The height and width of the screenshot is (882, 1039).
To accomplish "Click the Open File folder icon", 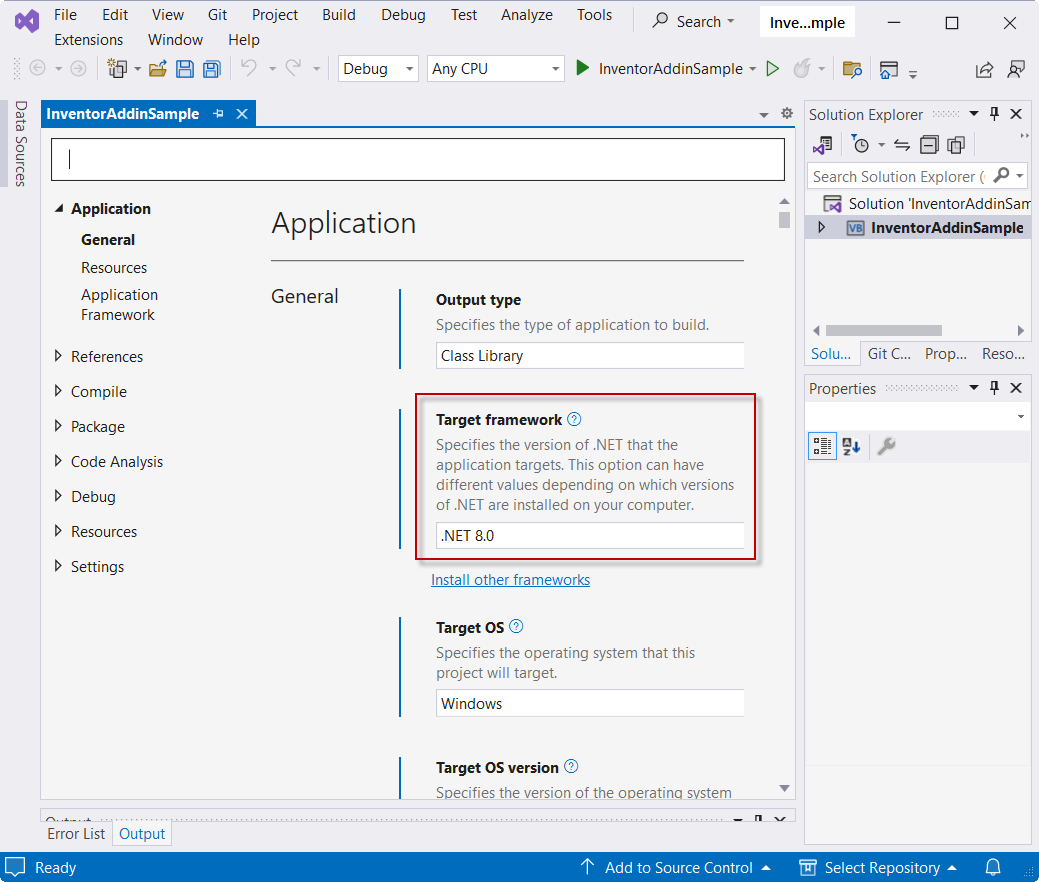I will [158, 68].
